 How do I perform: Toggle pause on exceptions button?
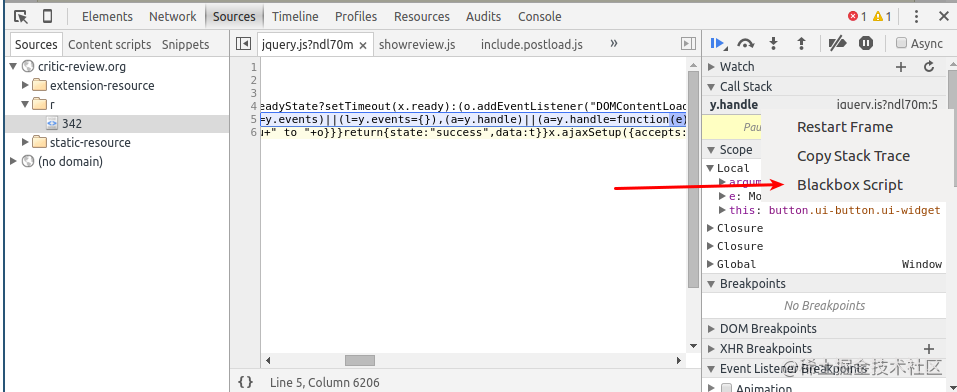point(865,43)
